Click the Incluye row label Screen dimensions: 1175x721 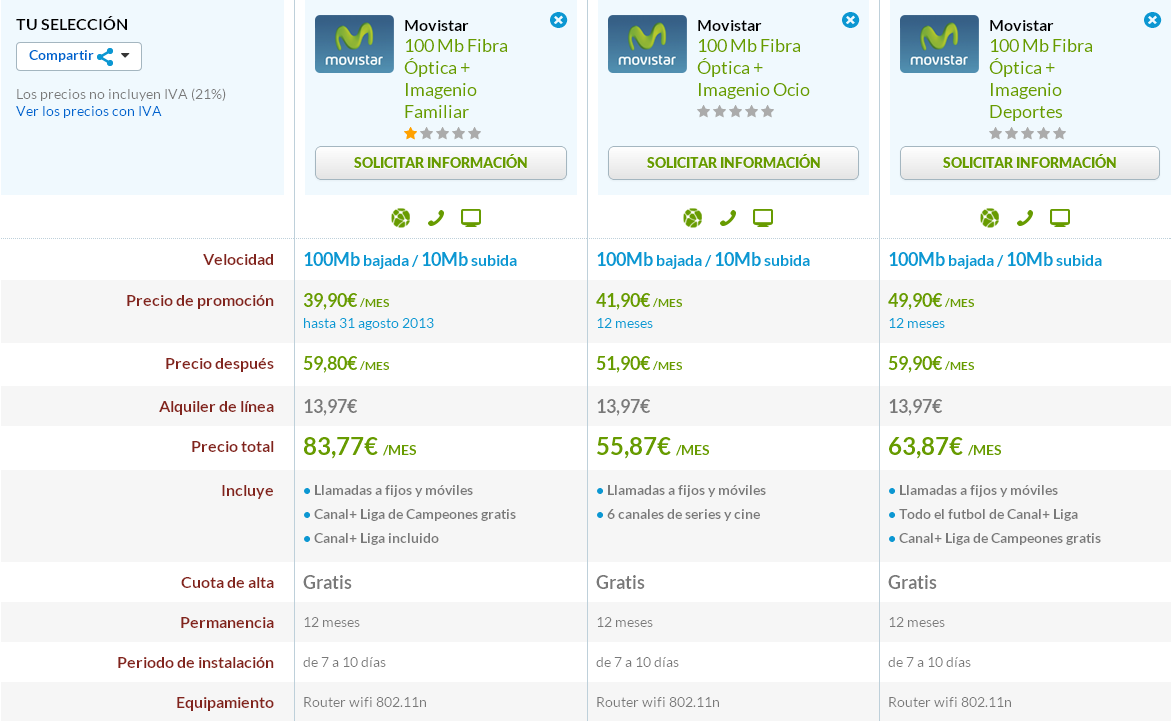[x=247, y=491]
